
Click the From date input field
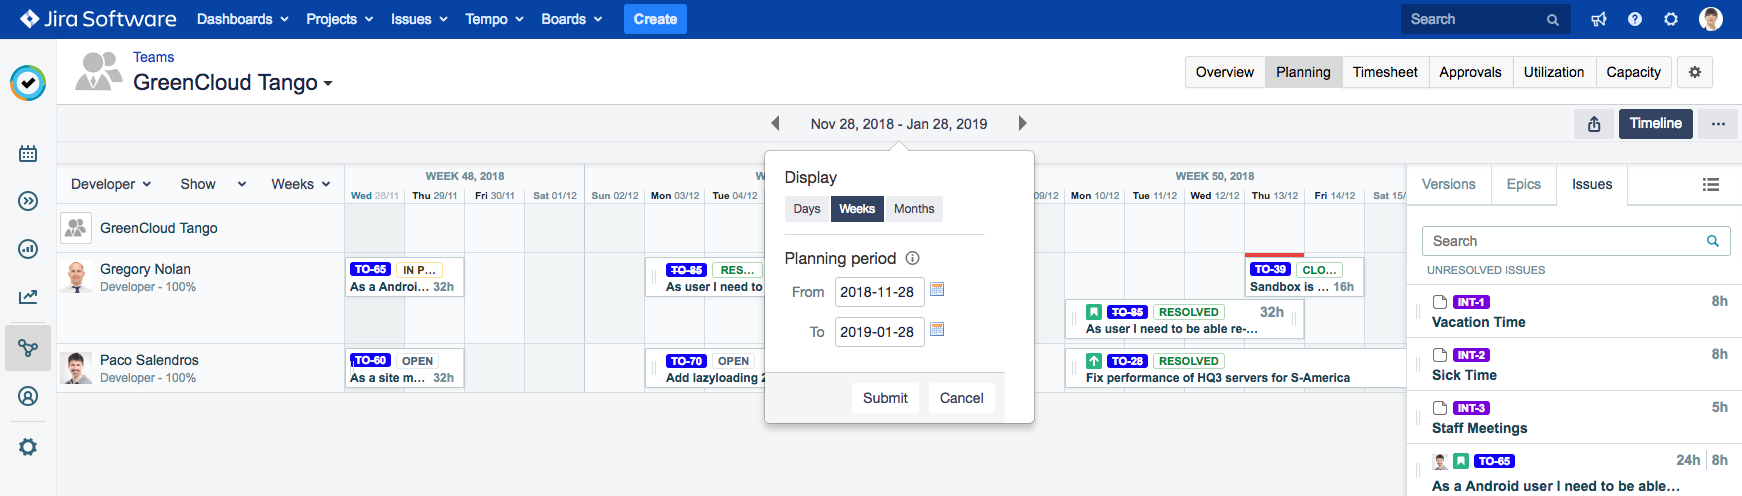pyautogui.click(x=879, y=292)
